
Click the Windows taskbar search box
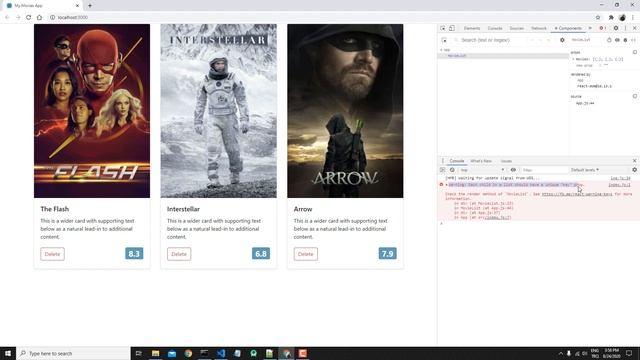(x=73, y=353)
